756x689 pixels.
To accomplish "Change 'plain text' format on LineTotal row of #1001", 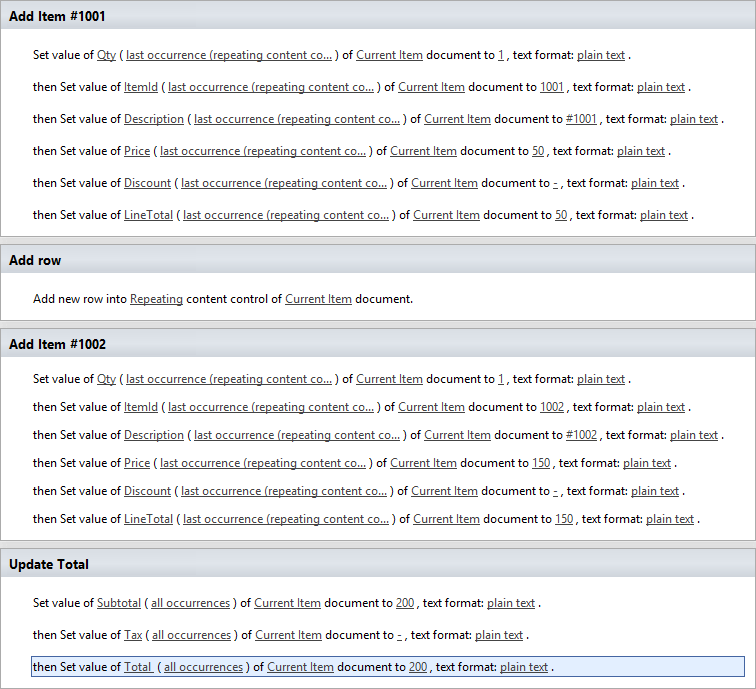I will [x=663, y=215].
